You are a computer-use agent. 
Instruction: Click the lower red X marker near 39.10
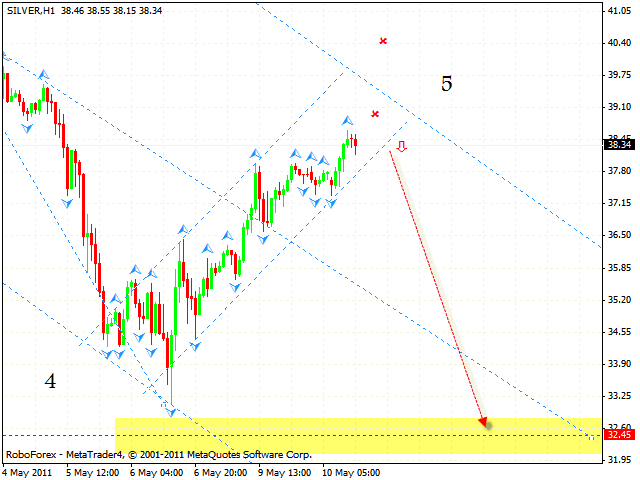(x=375, y=114)
